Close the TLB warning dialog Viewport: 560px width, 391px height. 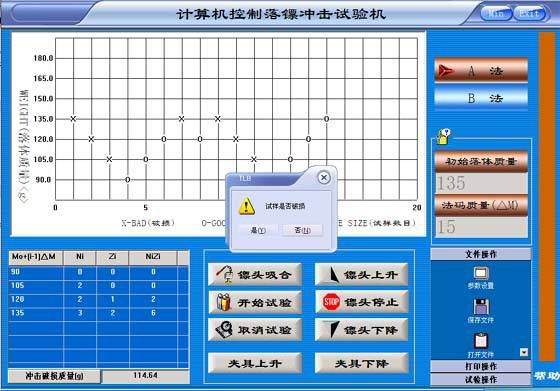[x=324, y=177]
